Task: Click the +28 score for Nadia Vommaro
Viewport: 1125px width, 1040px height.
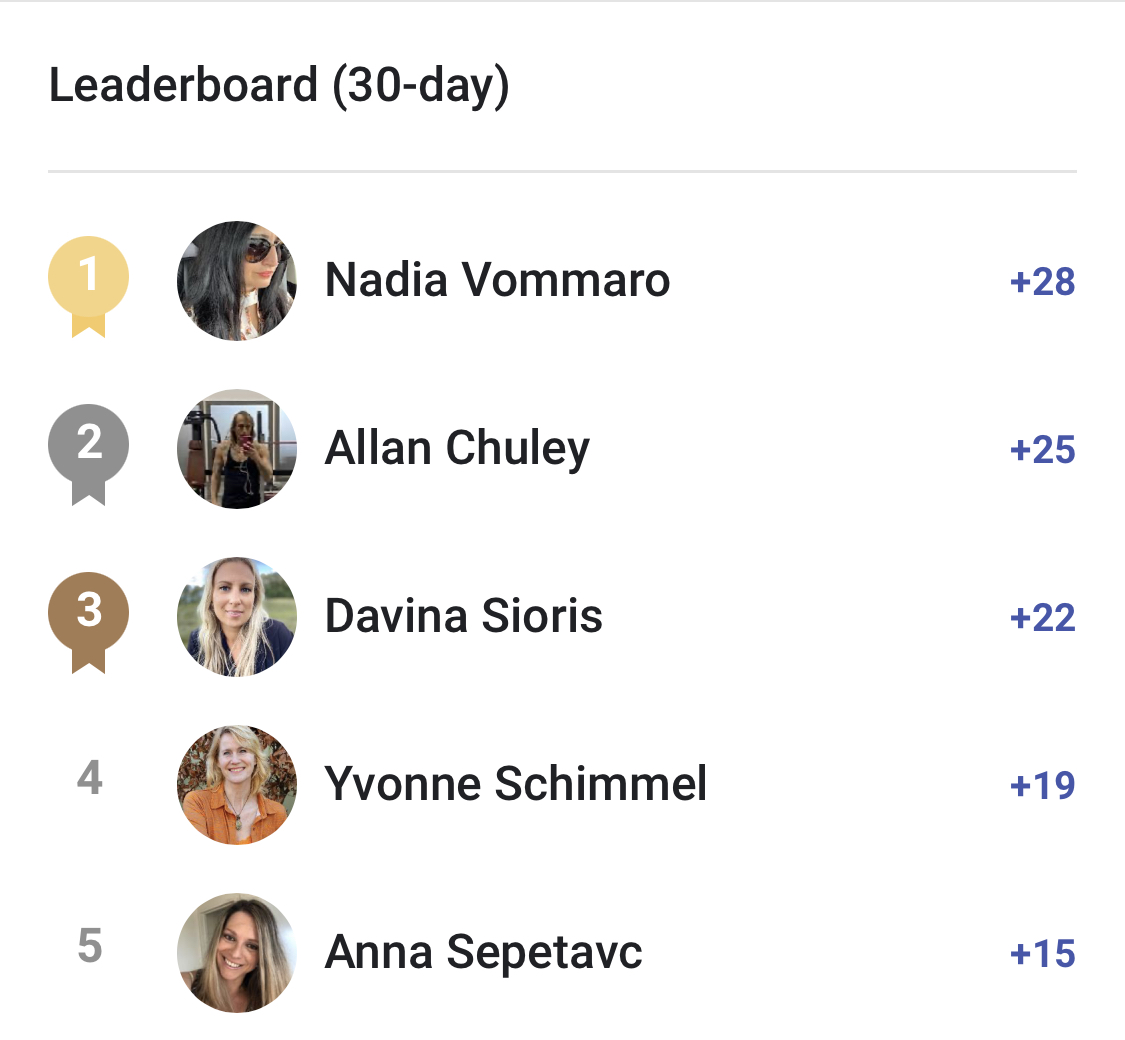Action: pyautogui.click(x=1044, y=281)
